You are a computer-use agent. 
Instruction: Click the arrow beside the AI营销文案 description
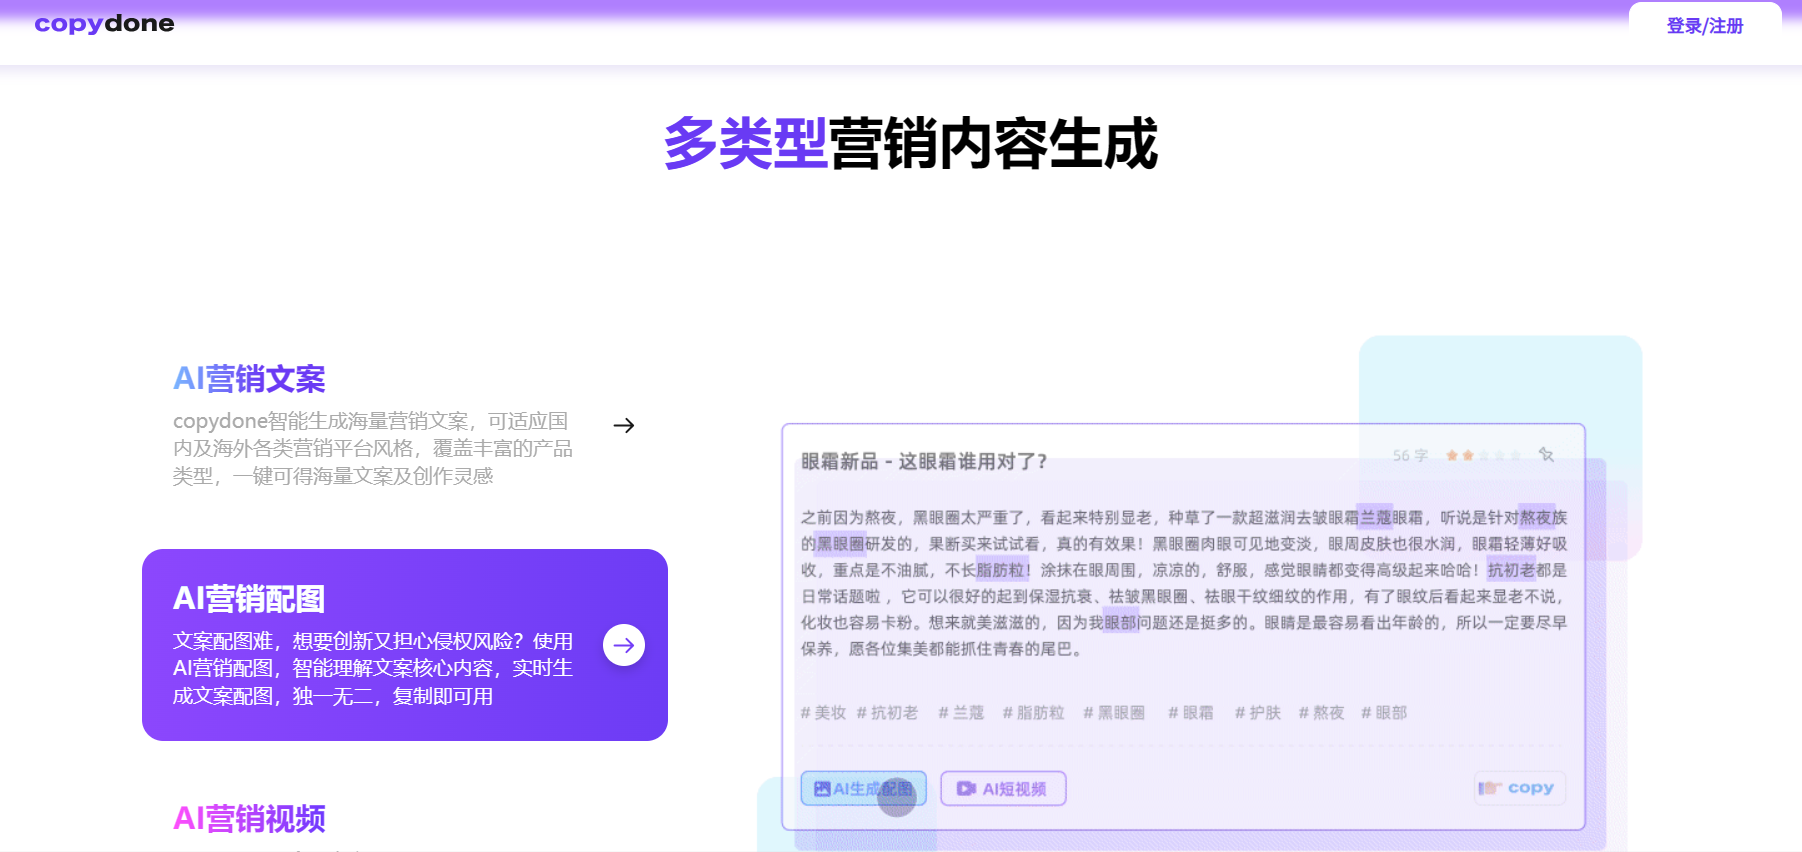coord(624,426)
